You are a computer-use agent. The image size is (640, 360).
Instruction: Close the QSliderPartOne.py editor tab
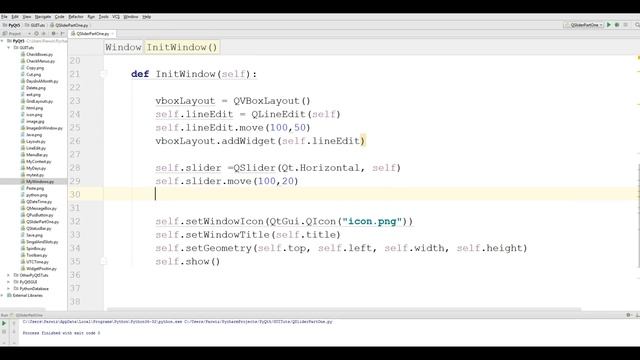pos(112,34)
